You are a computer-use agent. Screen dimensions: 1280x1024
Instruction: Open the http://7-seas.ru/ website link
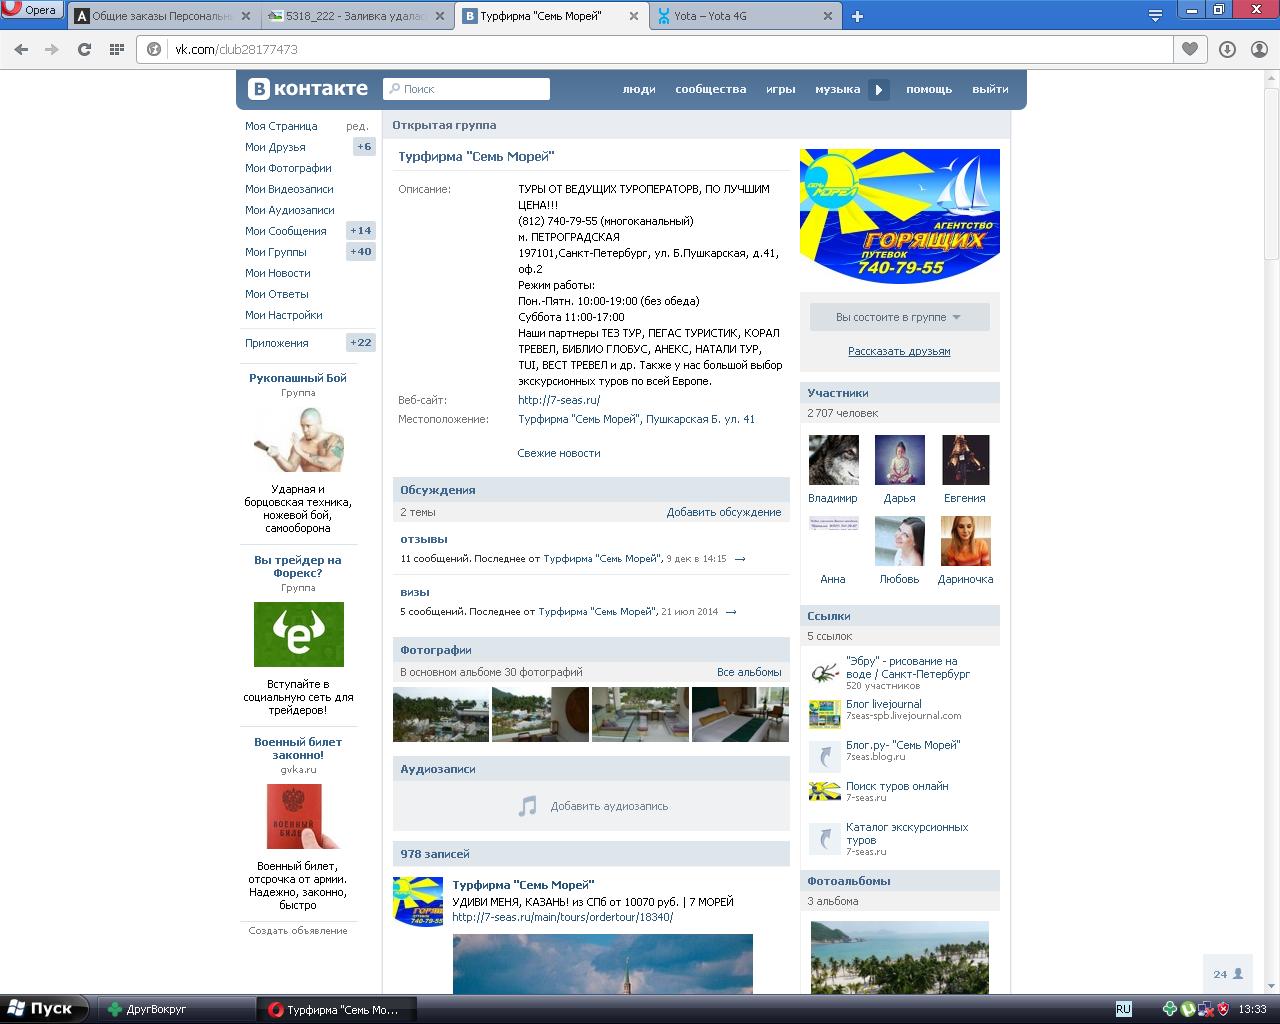(559, 400)
